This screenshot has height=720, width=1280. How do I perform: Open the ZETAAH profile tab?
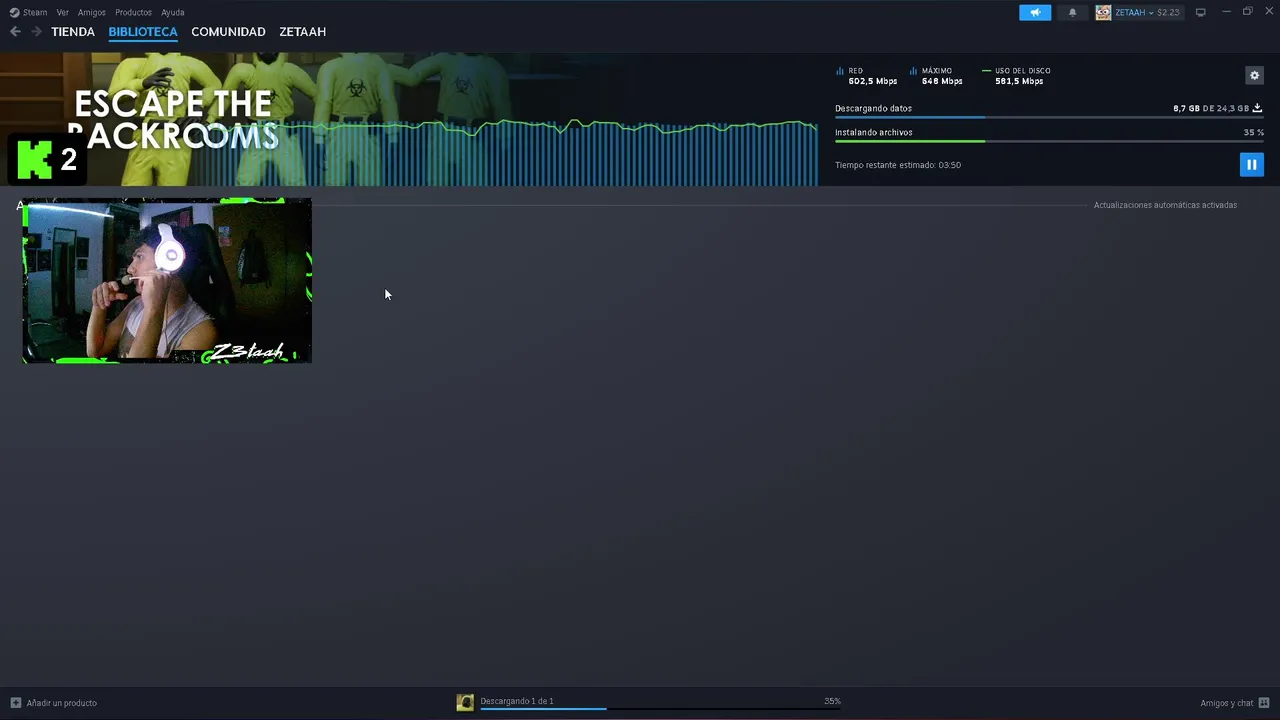pos(302,32)
